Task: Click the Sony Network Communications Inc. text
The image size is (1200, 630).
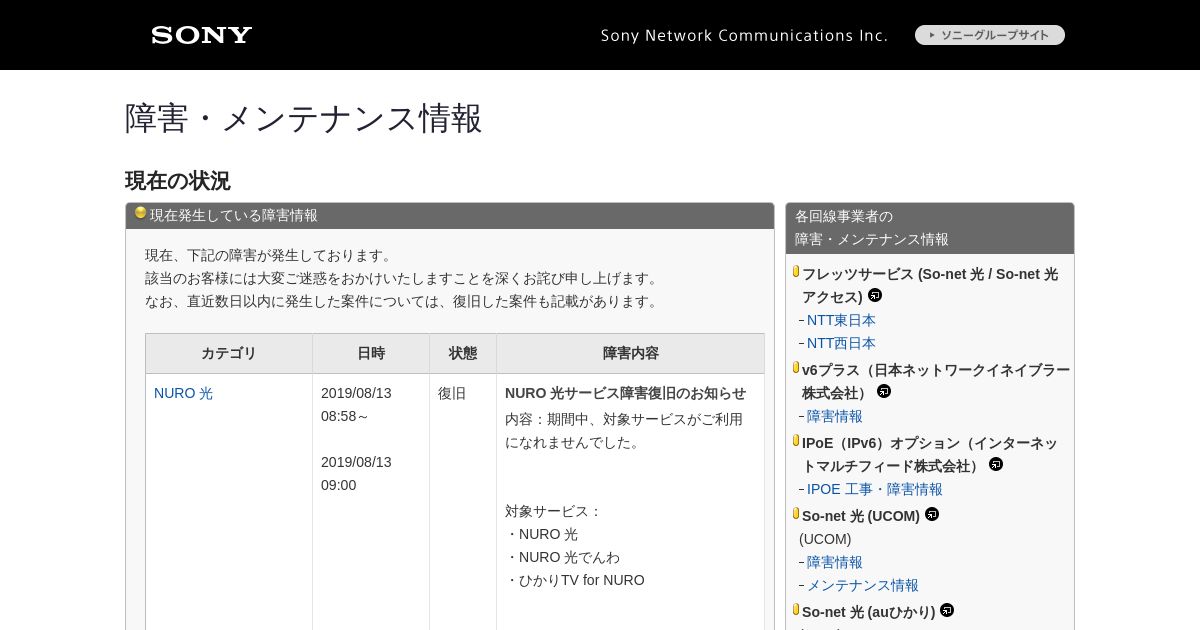Action: pos(744,35)
